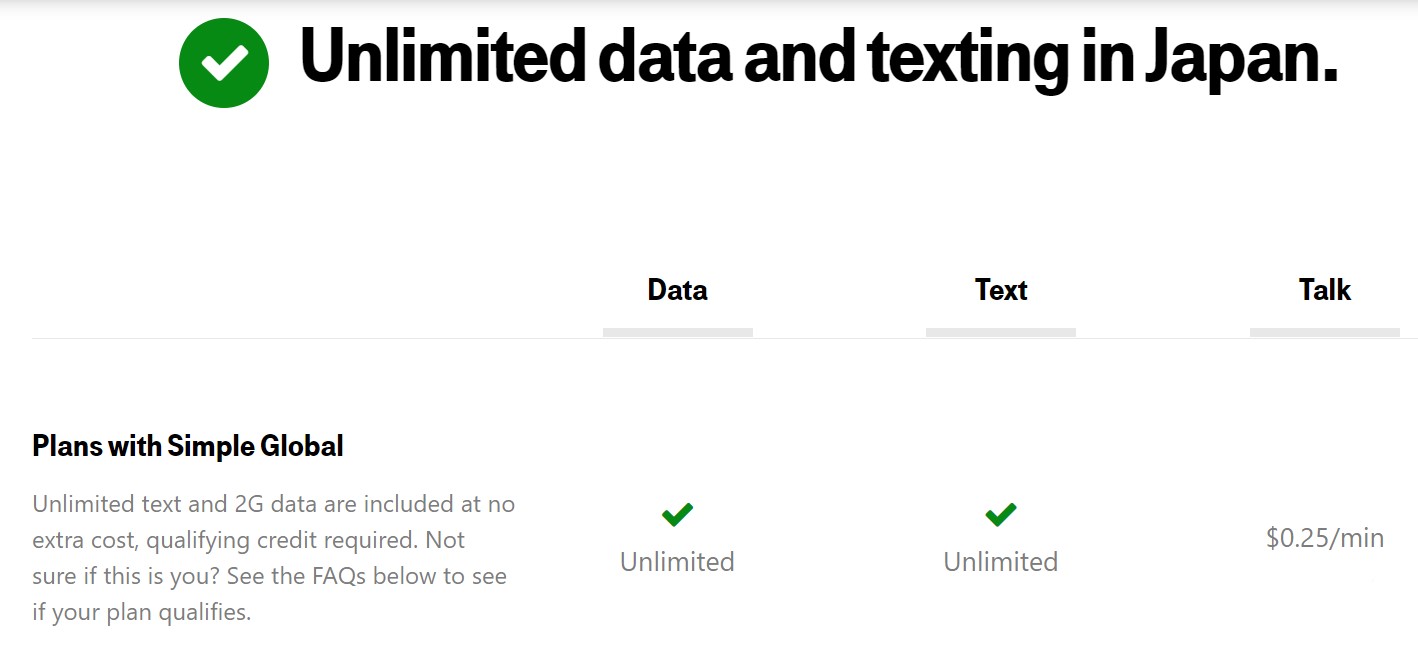Click the large green circle checkmark icon
Viewport: 1418px width, 647px height.
coord(224,63)
